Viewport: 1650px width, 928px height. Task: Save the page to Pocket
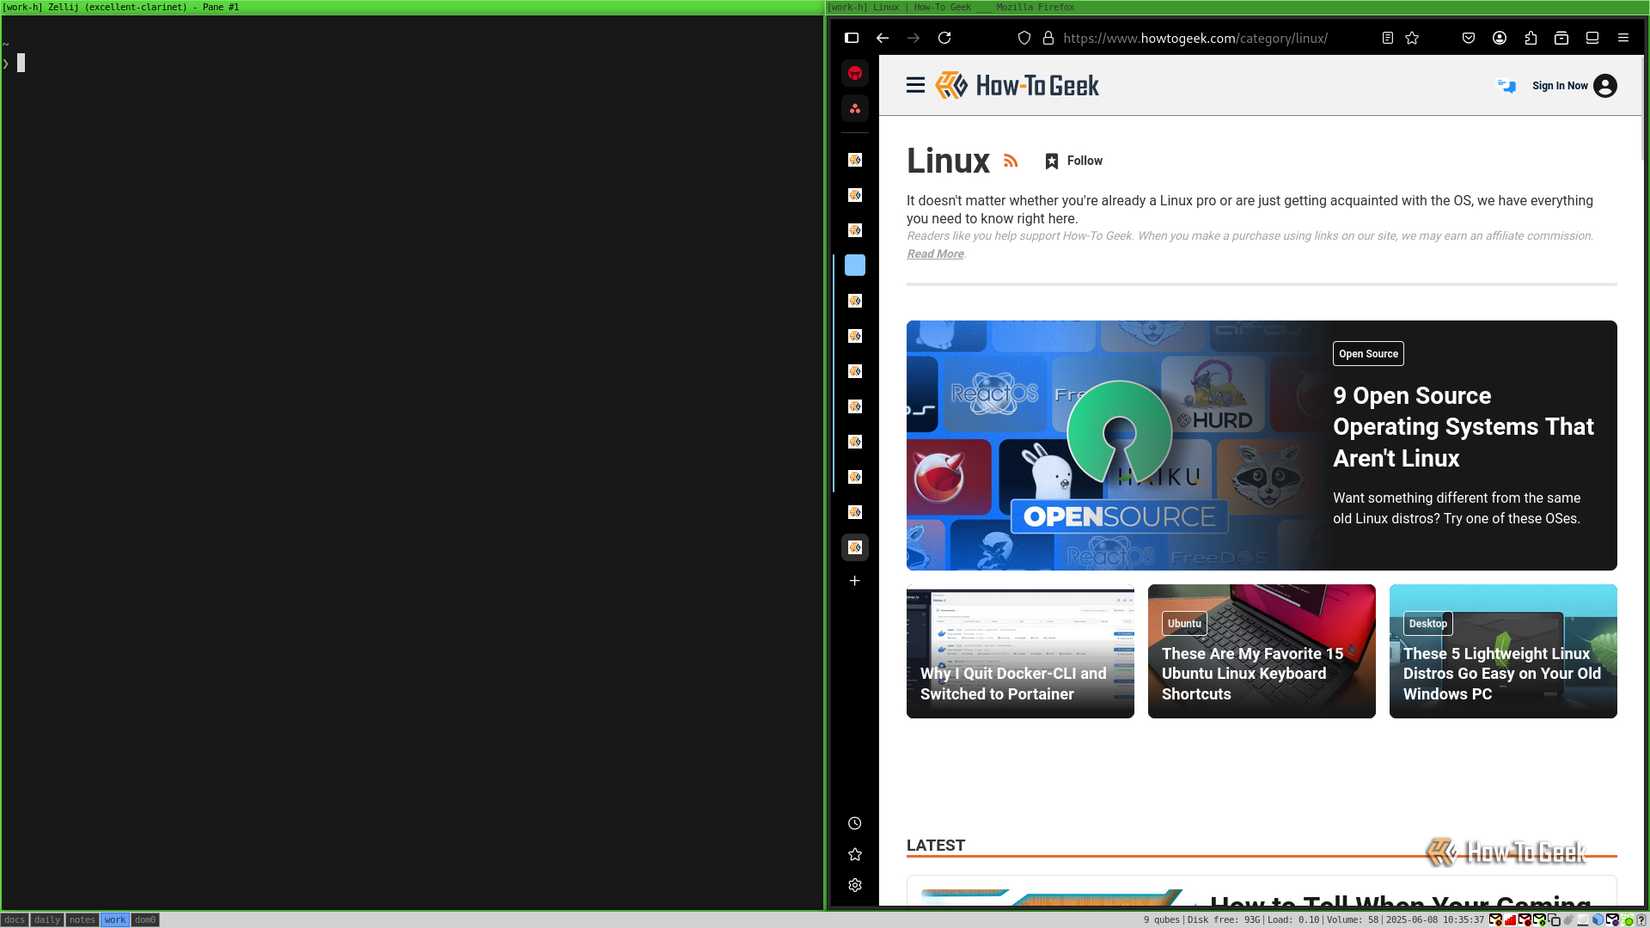pyautogui.click(x=1468, y=38)
